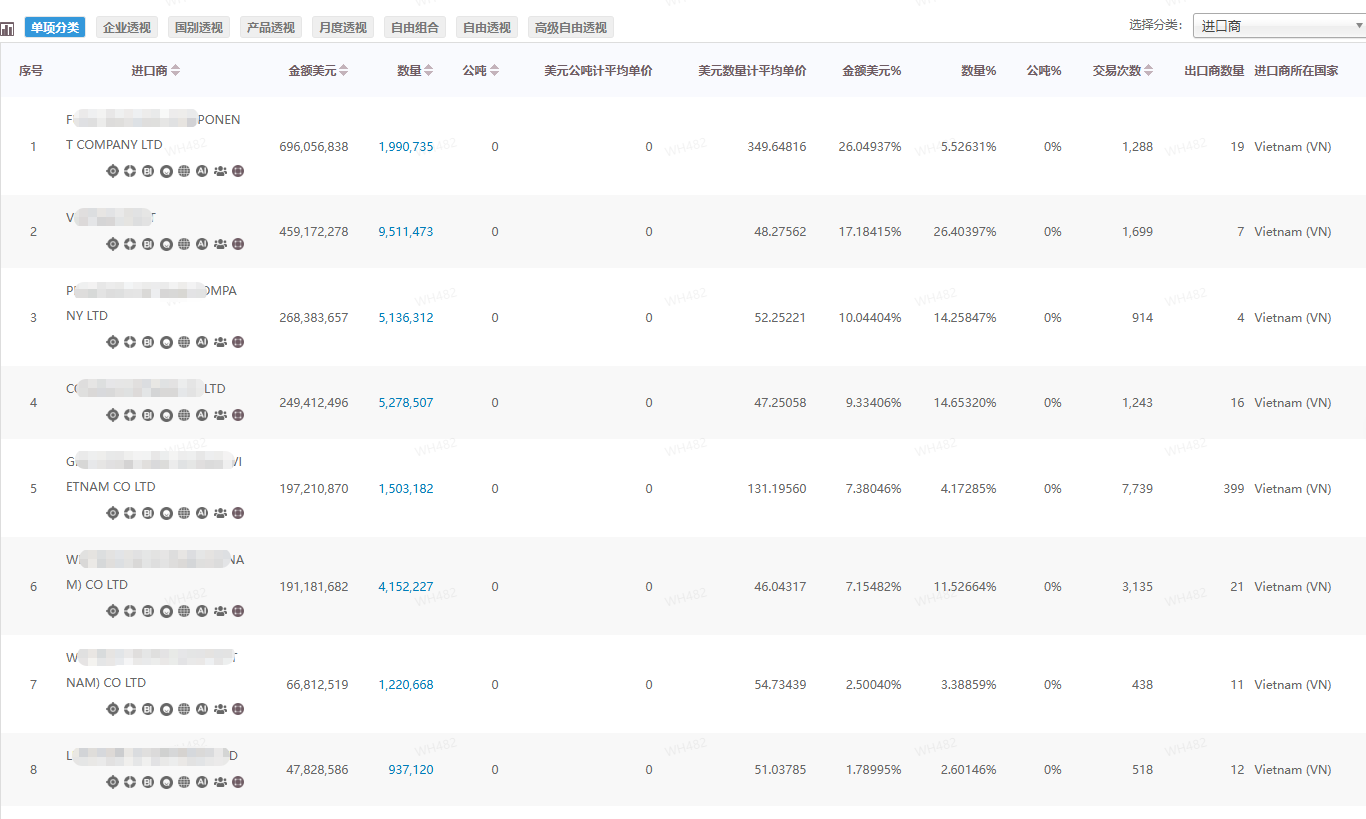Image resolution: width=1366 pixels, height=819 pixels.
Task: Select the target locate icon under row 4
Action: pos(112,414)
